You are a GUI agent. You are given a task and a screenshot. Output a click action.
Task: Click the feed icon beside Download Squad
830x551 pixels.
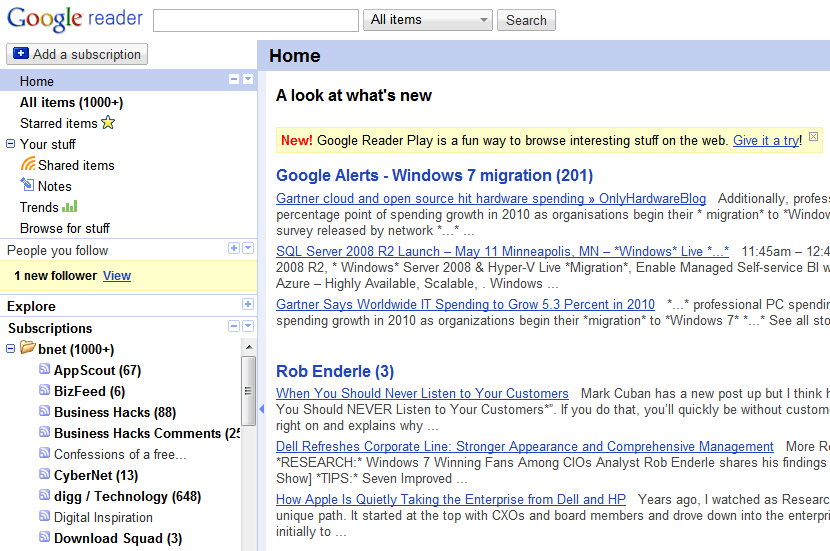(44, 537)
